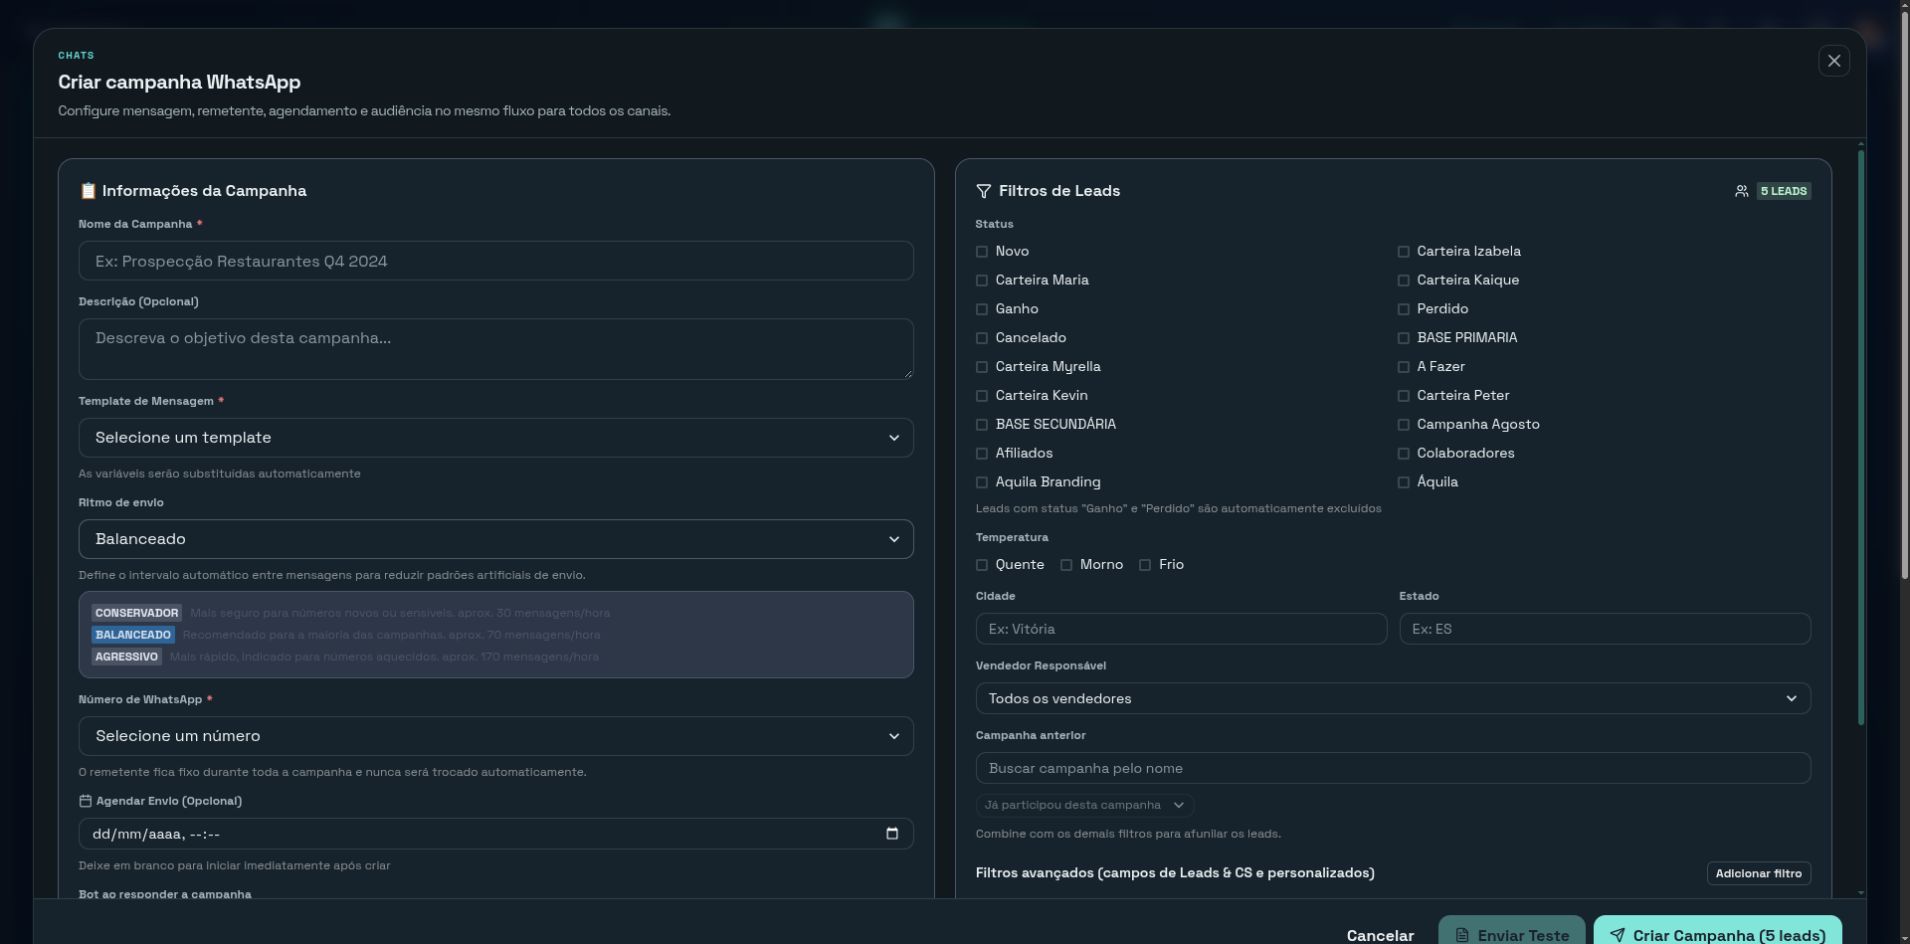Click the Agendar Envio date-time field
1910x944 pixels.
(x=496, y=834)
